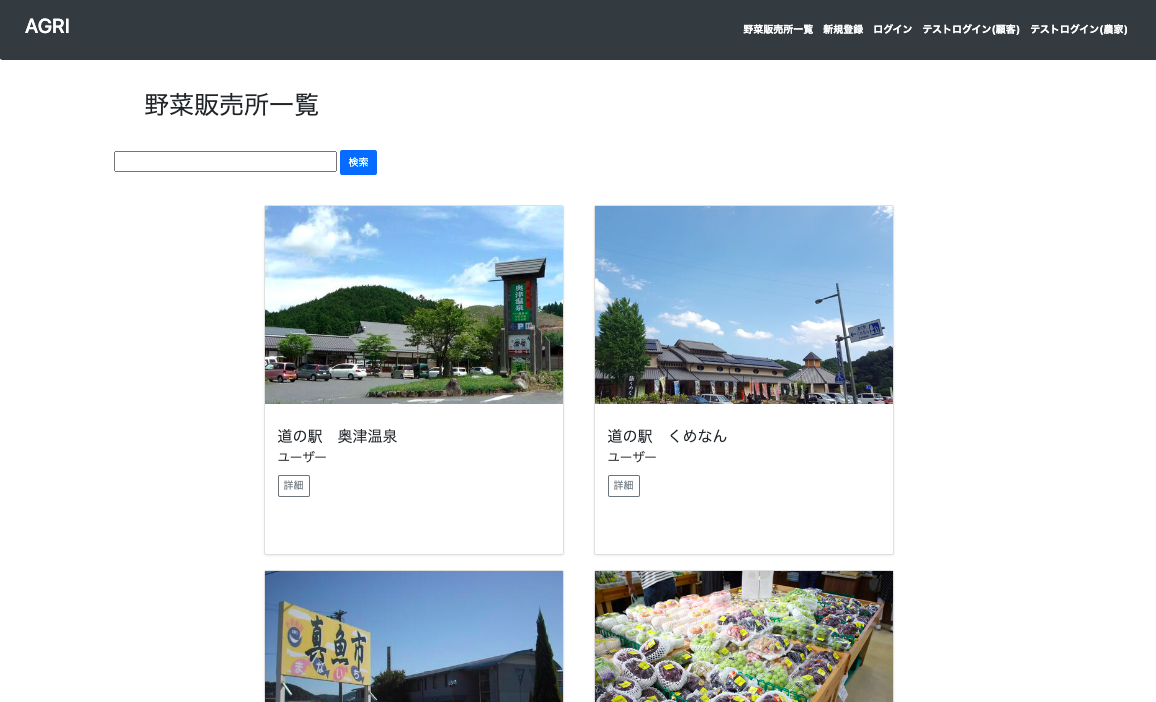
Task: Click the 検索 search button
Action: point(358,162)
